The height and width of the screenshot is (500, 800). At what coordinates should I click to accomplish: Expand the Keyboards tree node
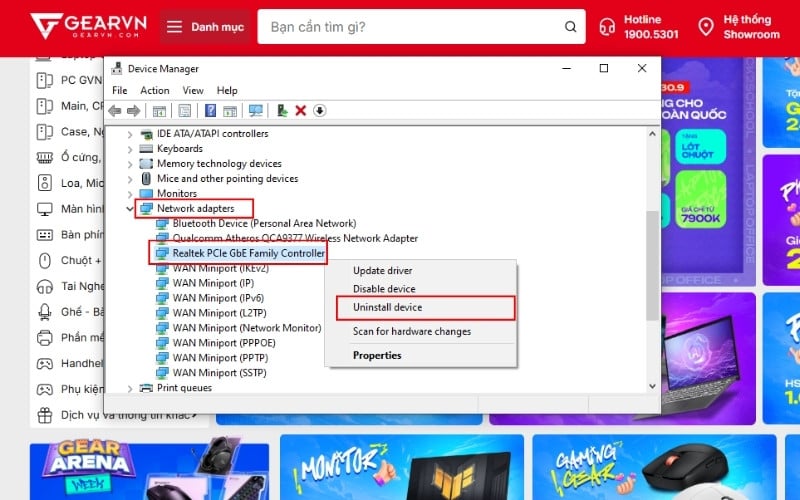click(x=130, y=149)
